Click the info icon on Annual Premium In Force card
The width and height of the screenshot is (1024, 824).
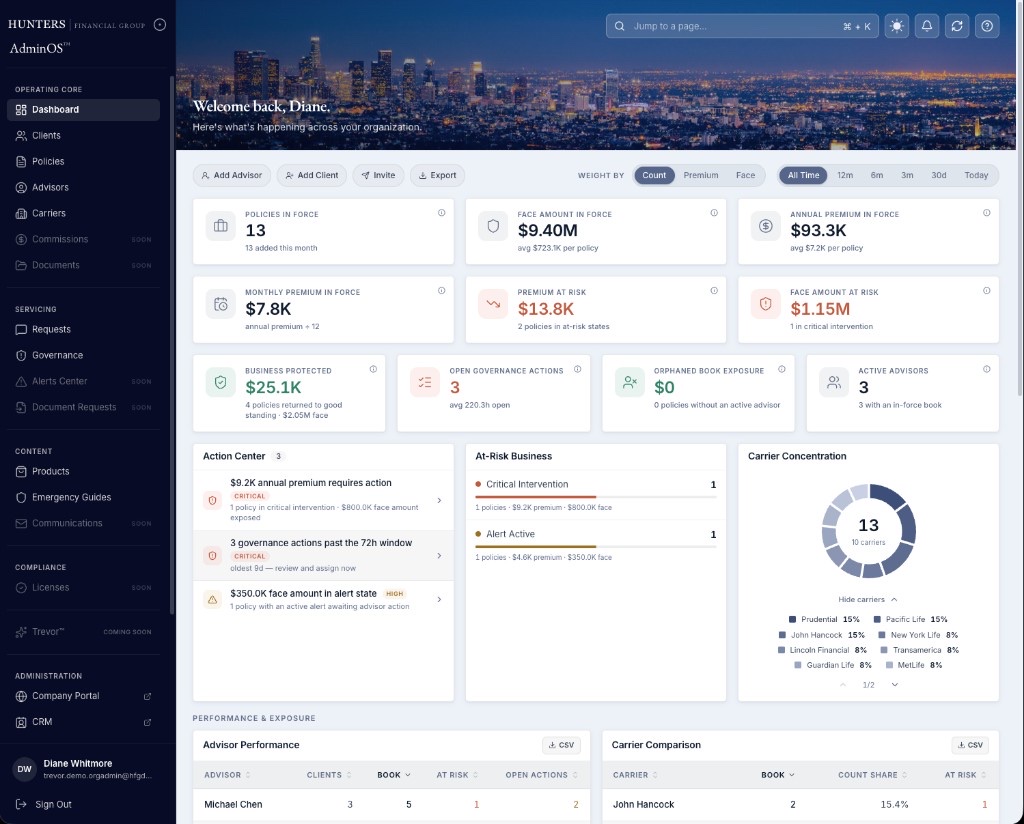point(987,213)
